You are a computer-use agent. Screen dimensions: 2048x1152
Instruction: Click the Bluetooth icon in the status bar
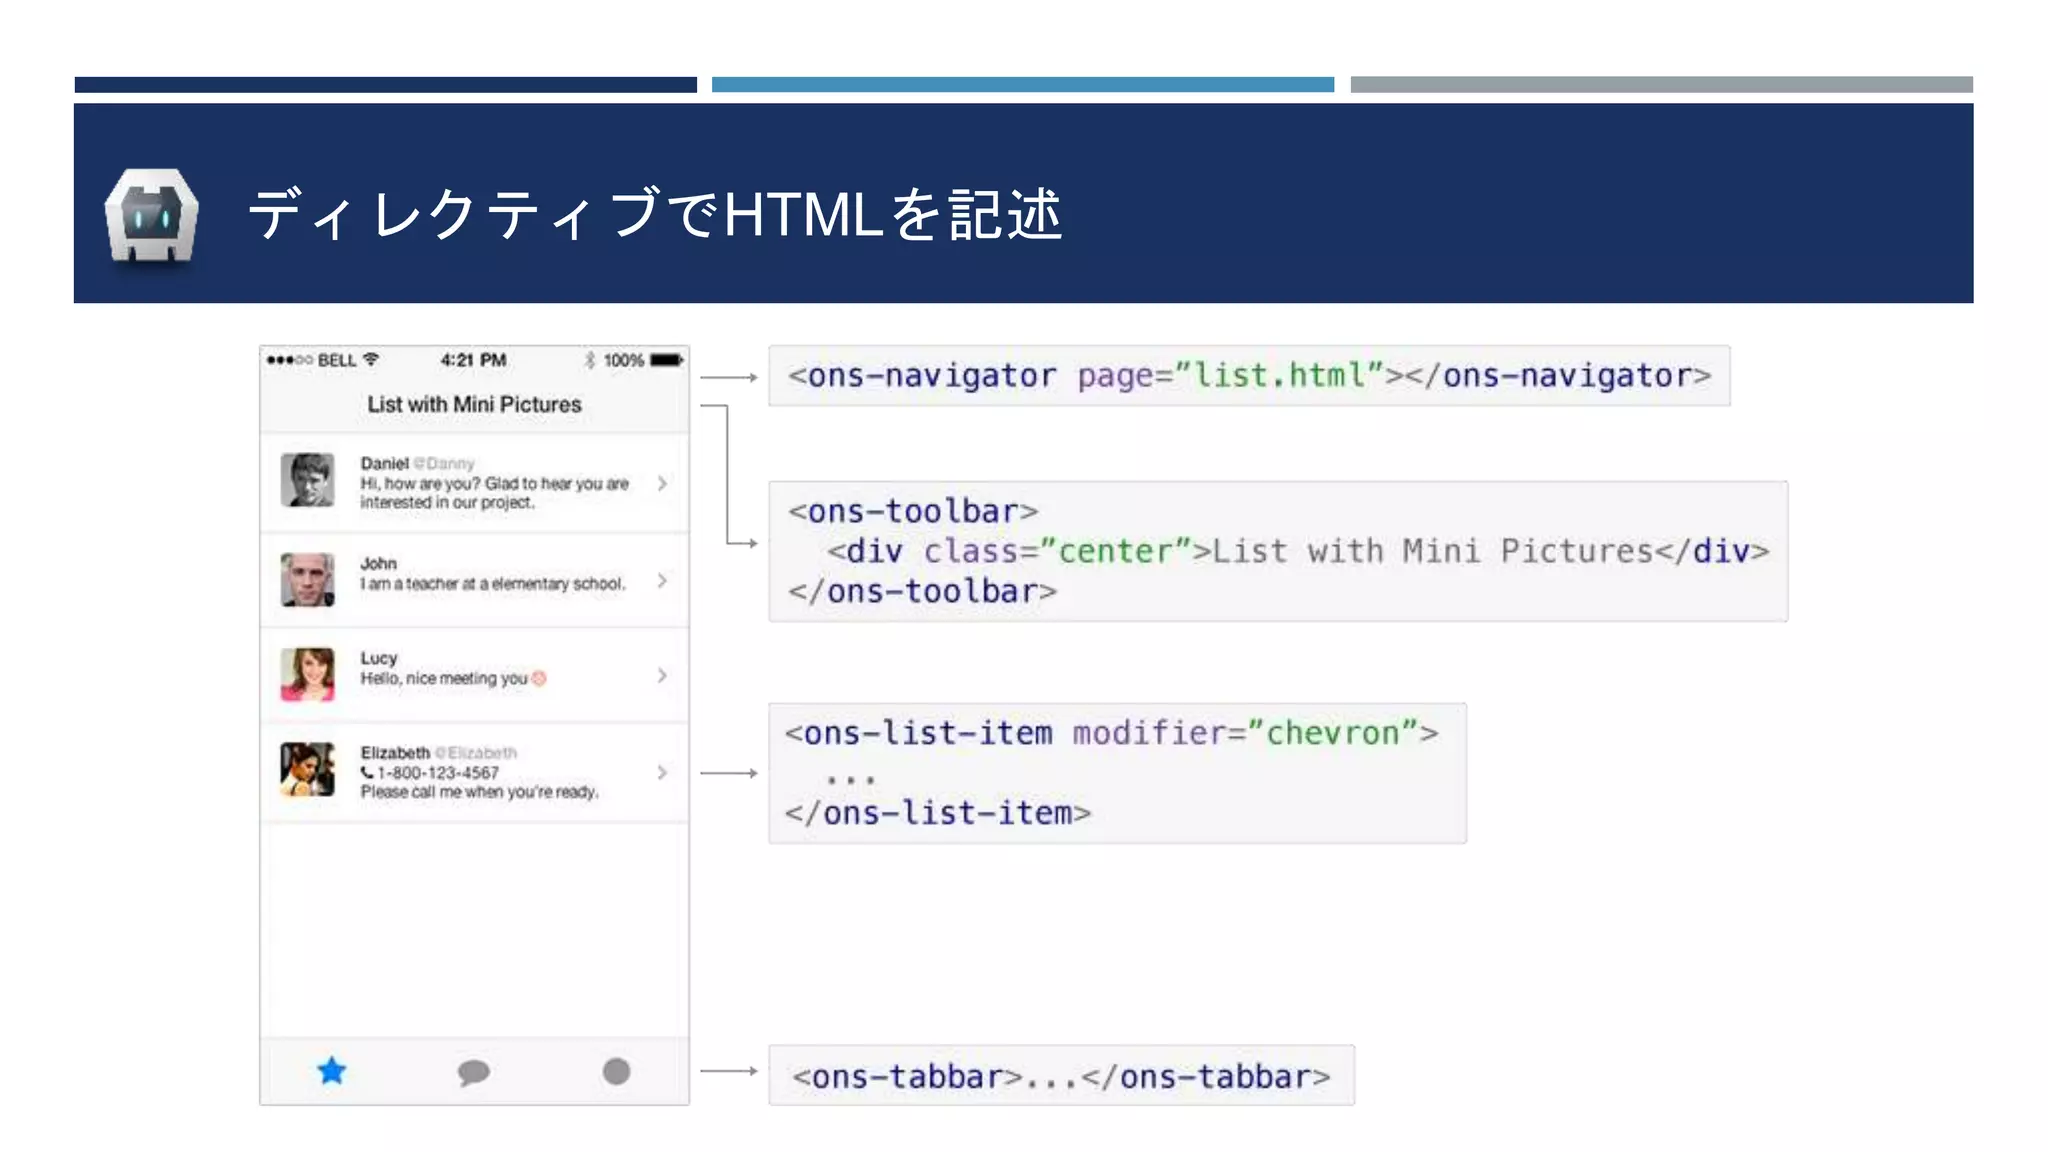590,360
